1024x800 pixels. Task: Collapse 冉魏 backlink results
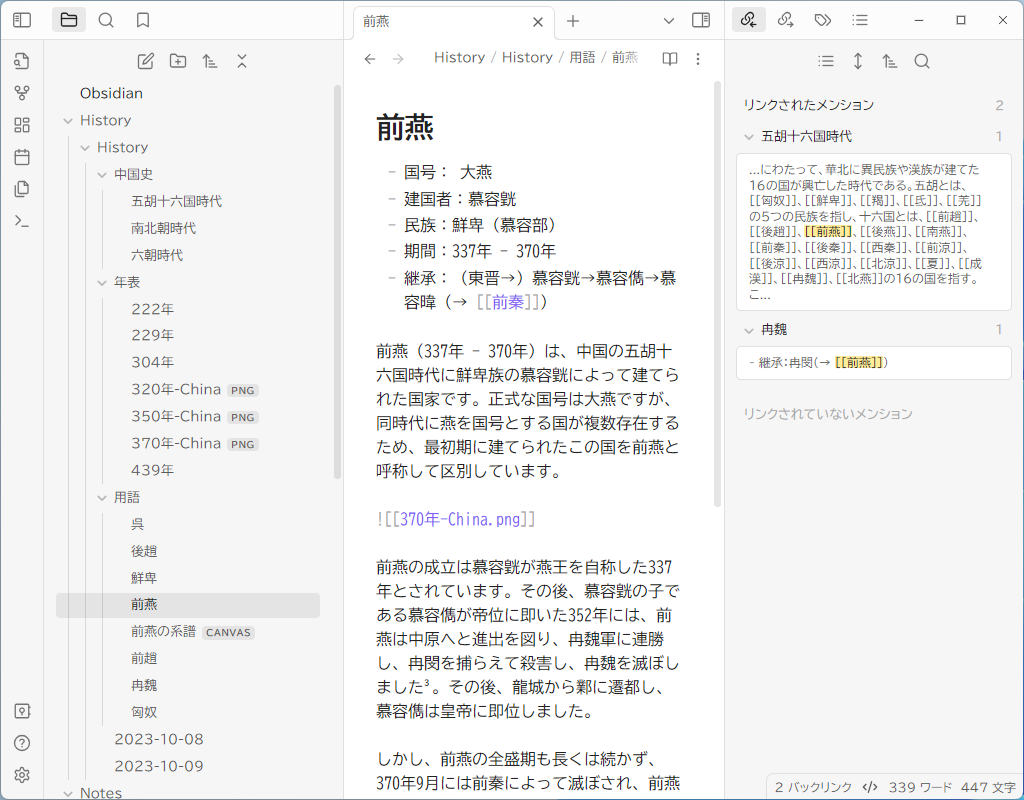(749, 330)
